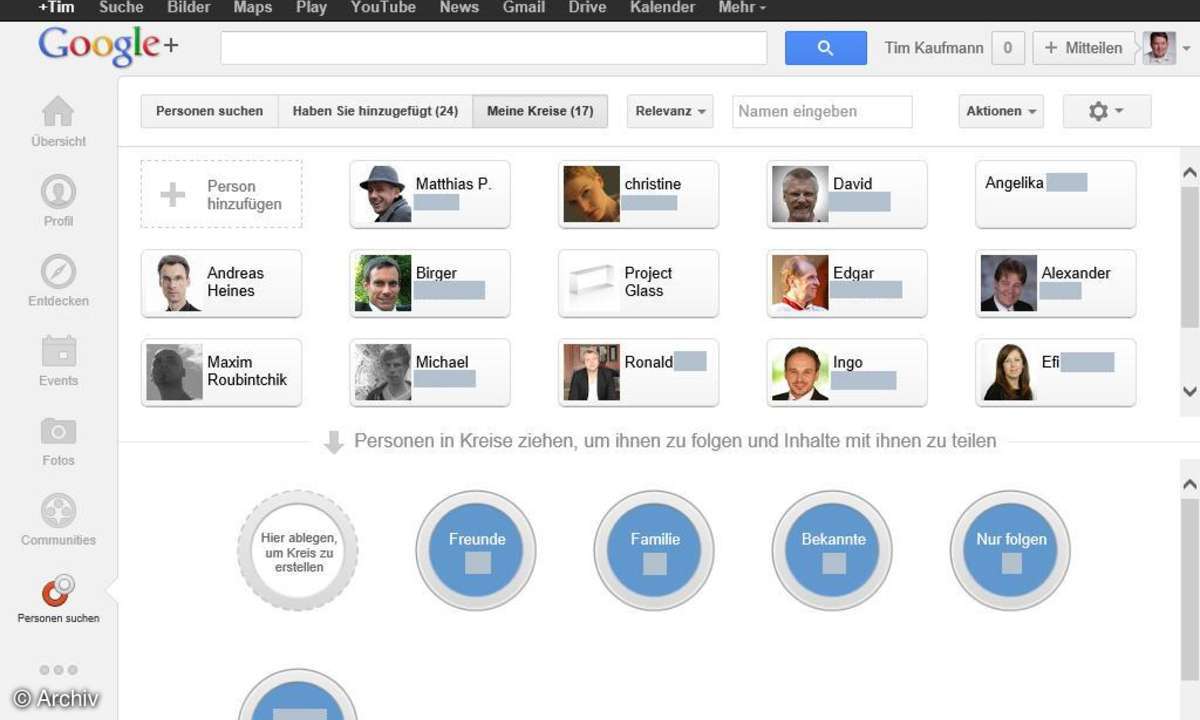Screen dimensions: 1200x720
Task: Select the Efi contact card
Action: click(x=1056, y=372)
